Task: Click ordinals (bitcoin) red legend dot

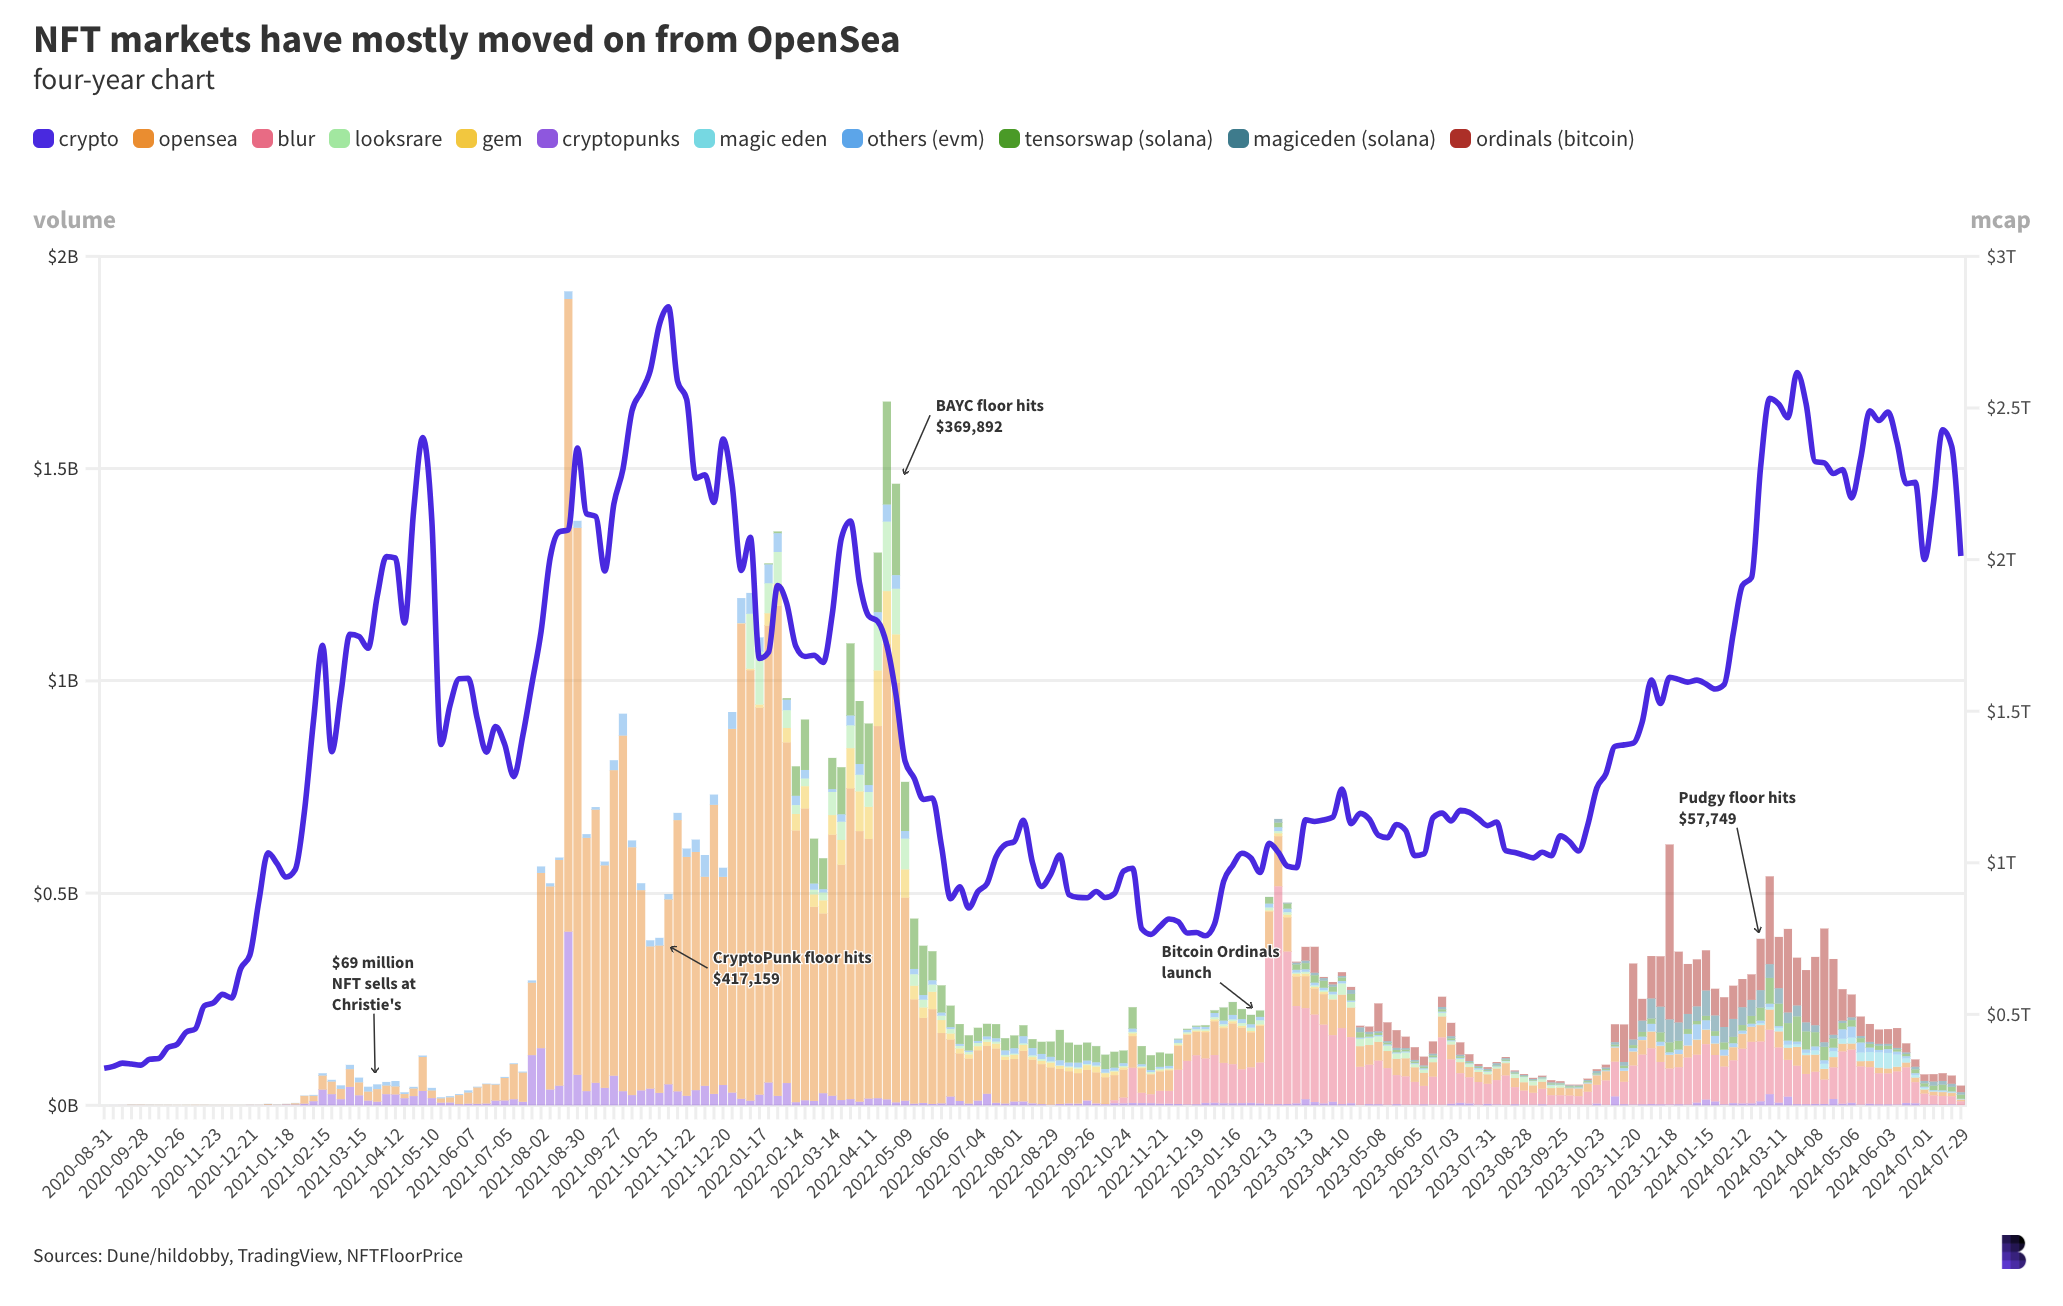Action: 1461,139
